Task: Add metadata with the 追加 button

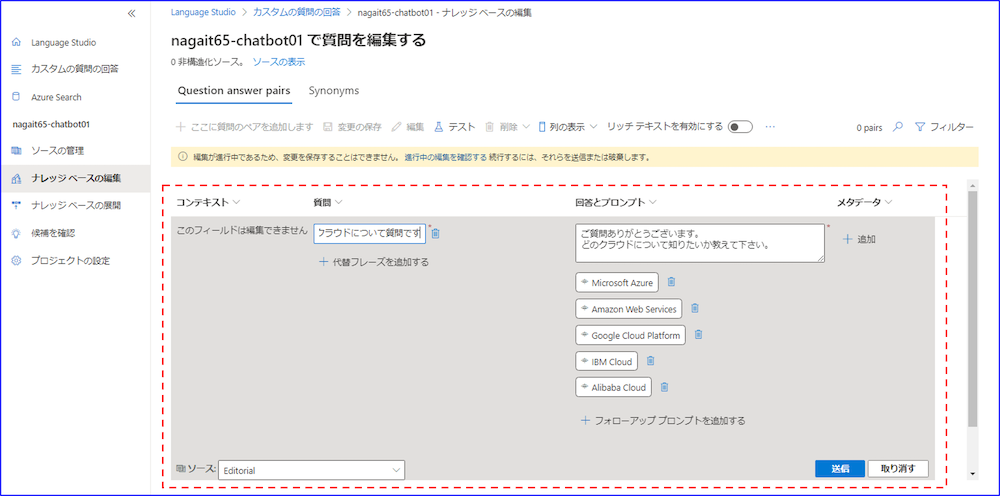Action: coord(859,240)
